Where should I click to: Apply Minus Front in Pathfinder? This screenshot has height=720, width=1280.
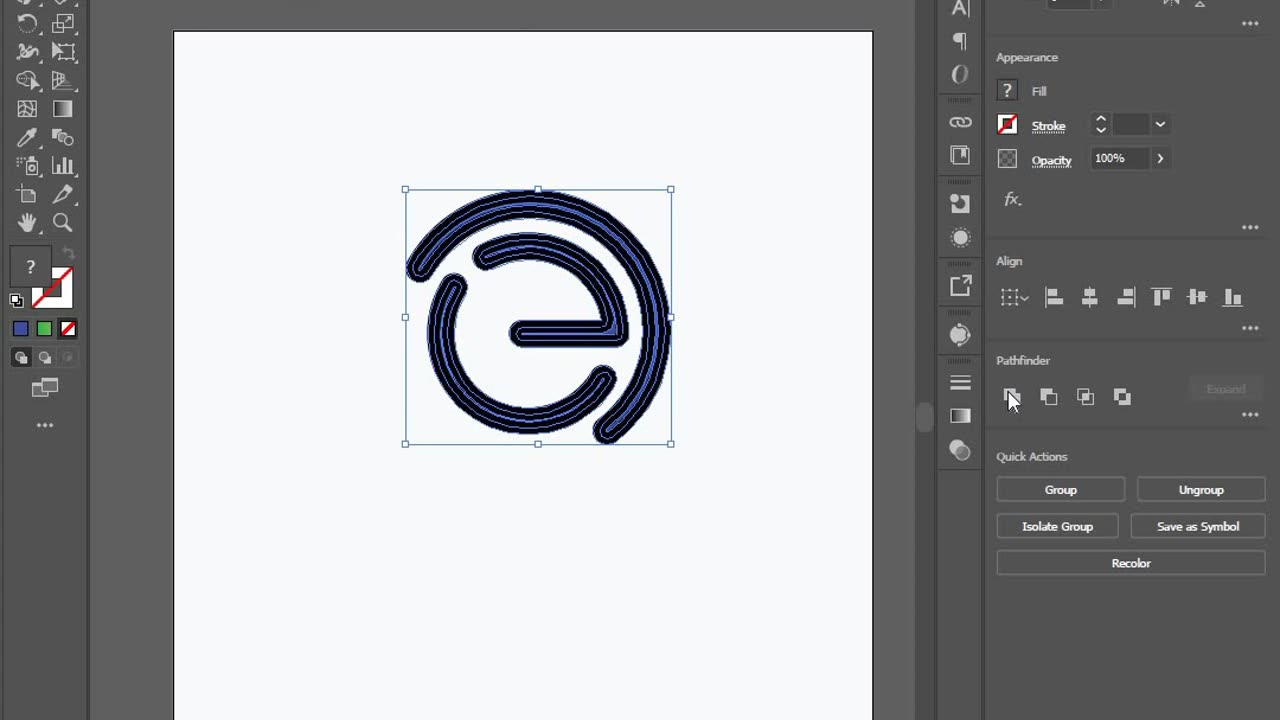pos(1048,397)
